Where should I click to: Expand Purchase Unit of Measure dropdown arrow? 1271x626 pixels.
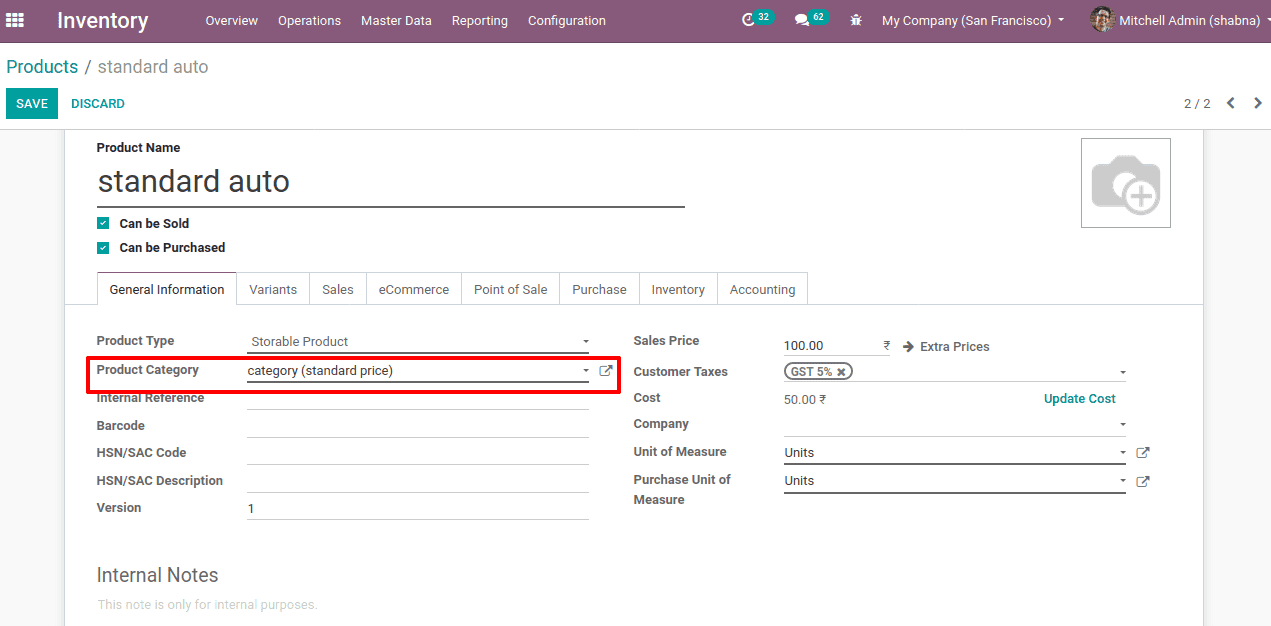1122,481
